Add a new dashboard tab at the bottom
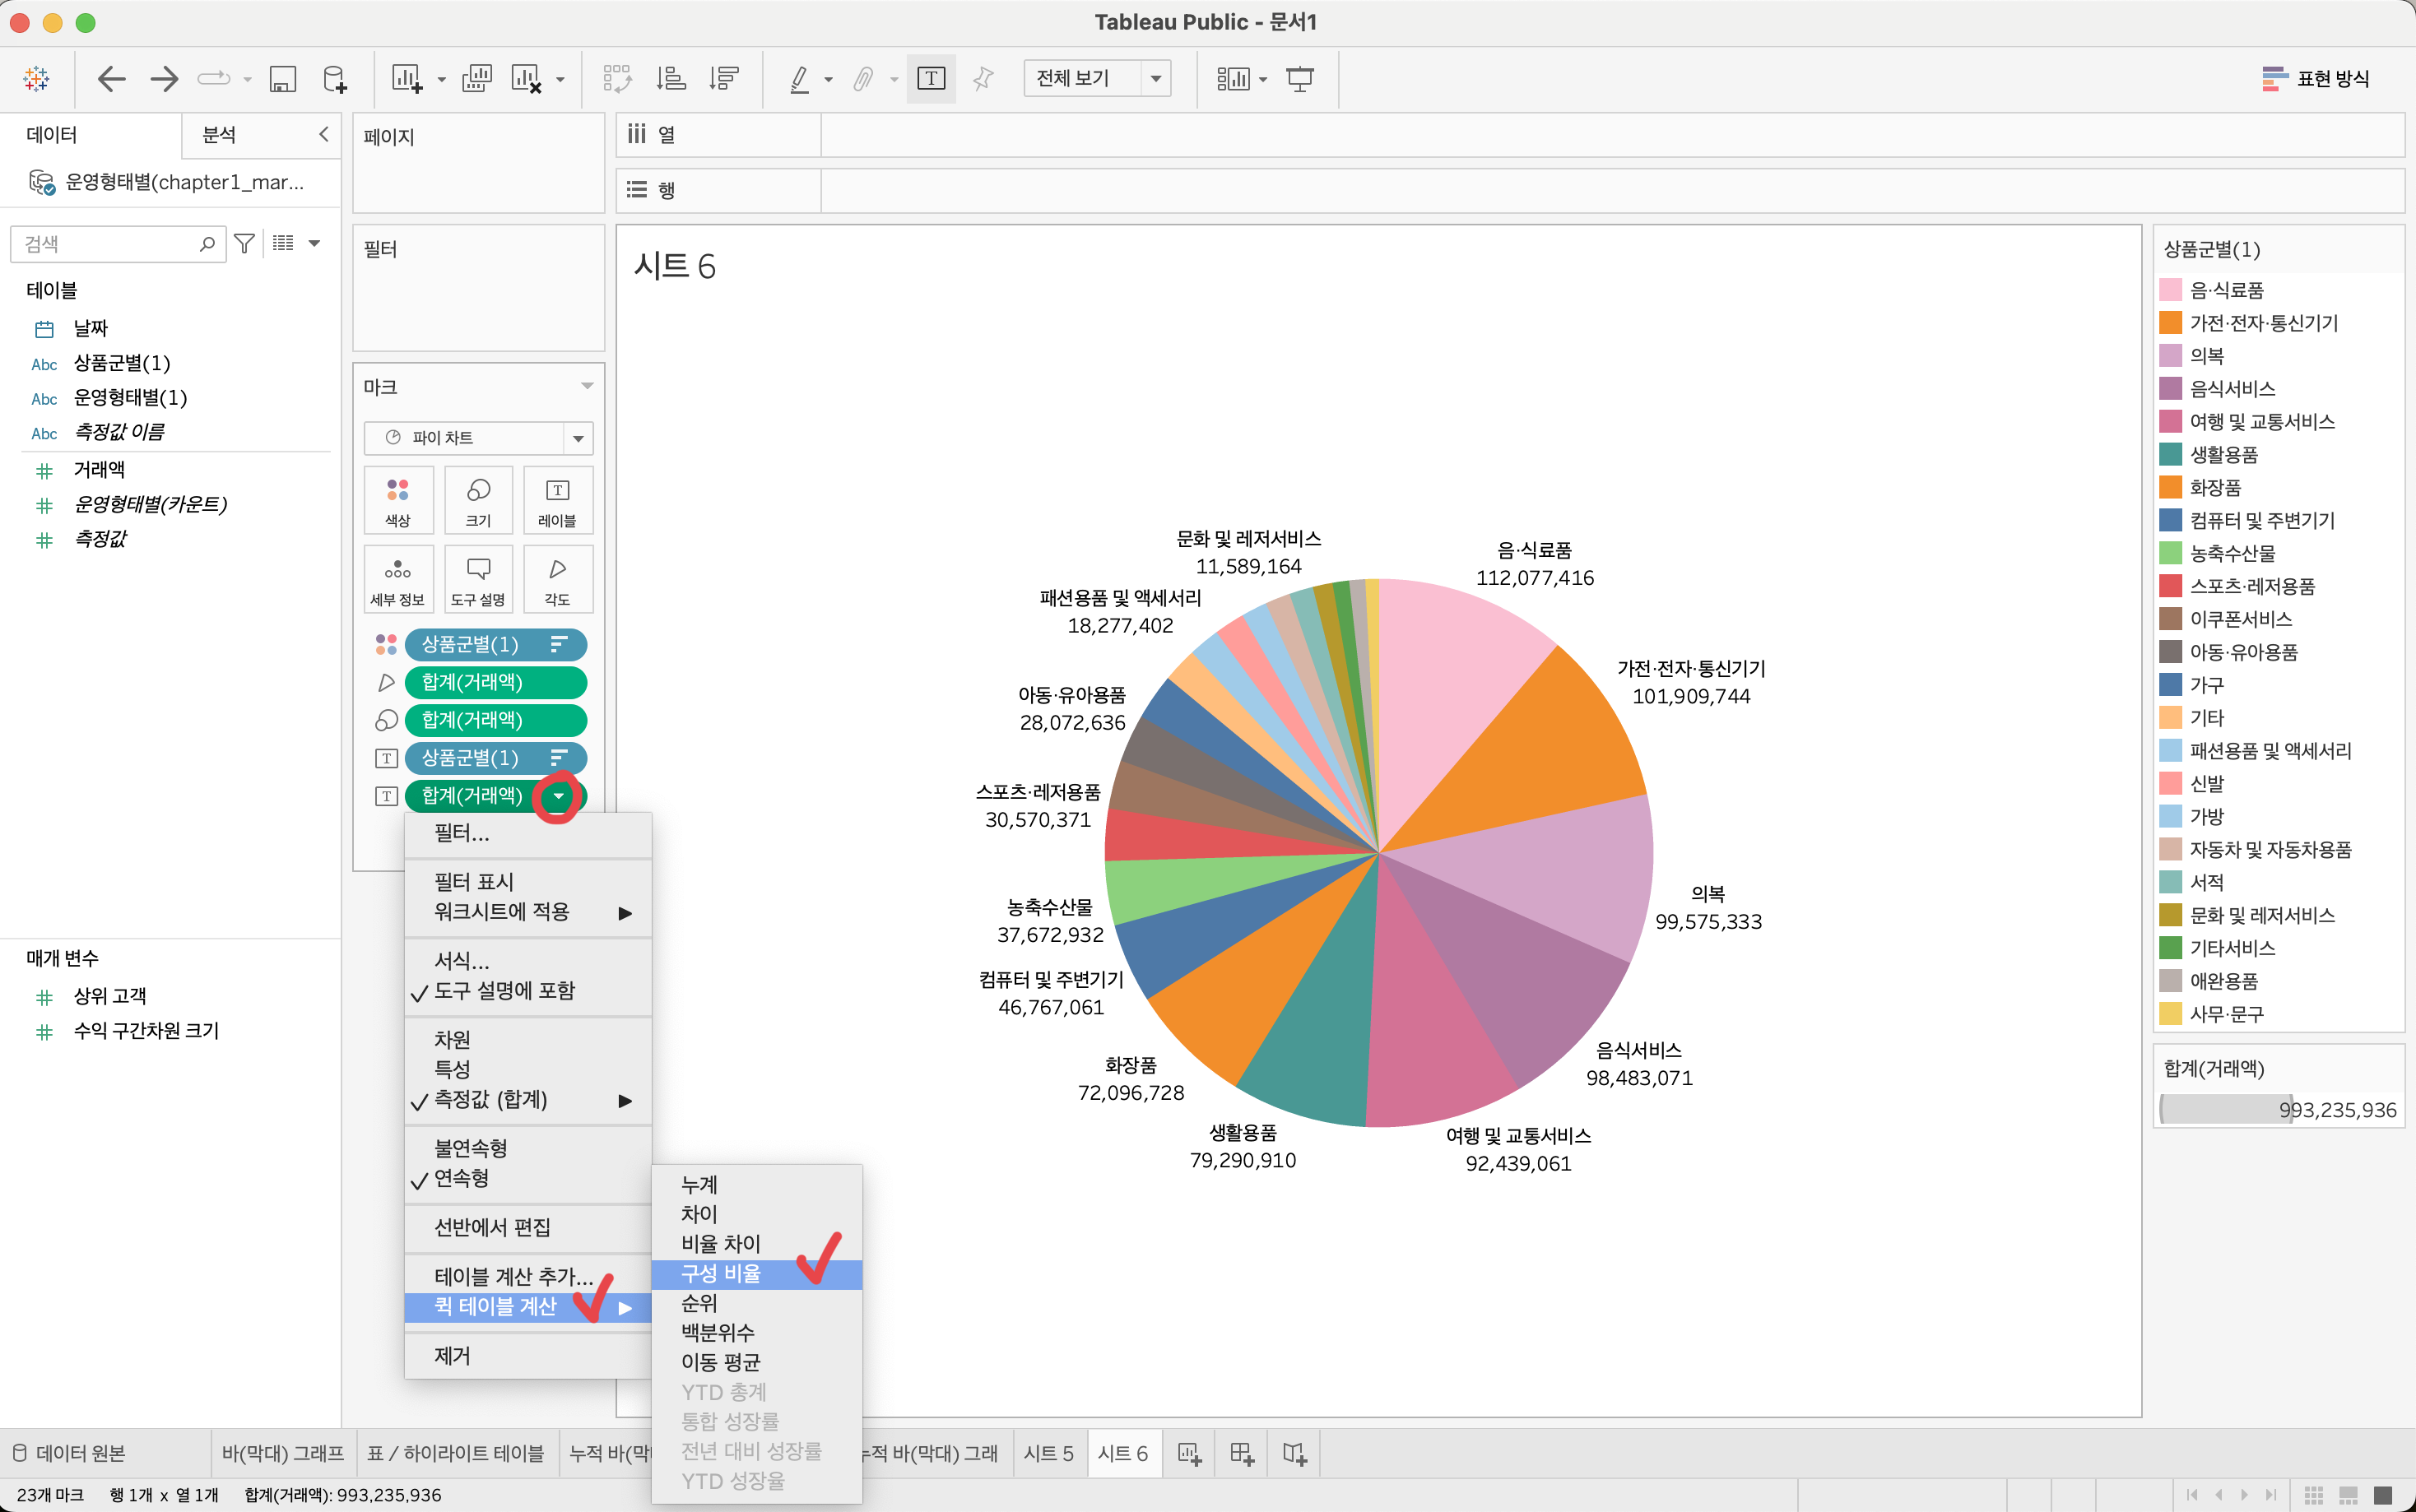This screenshot has height=1512, width=2416. pyautogui.click(x=1241, y=1453)
